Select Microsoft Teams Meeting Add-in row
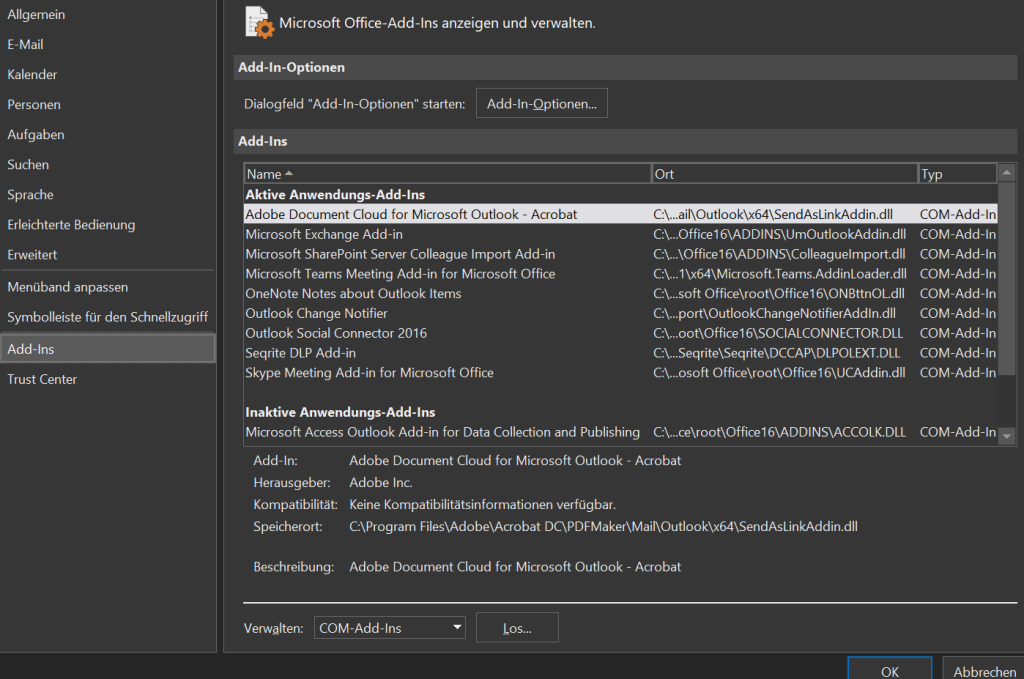This screenshot has width=1024, height=679. click(x=620, y=274)
